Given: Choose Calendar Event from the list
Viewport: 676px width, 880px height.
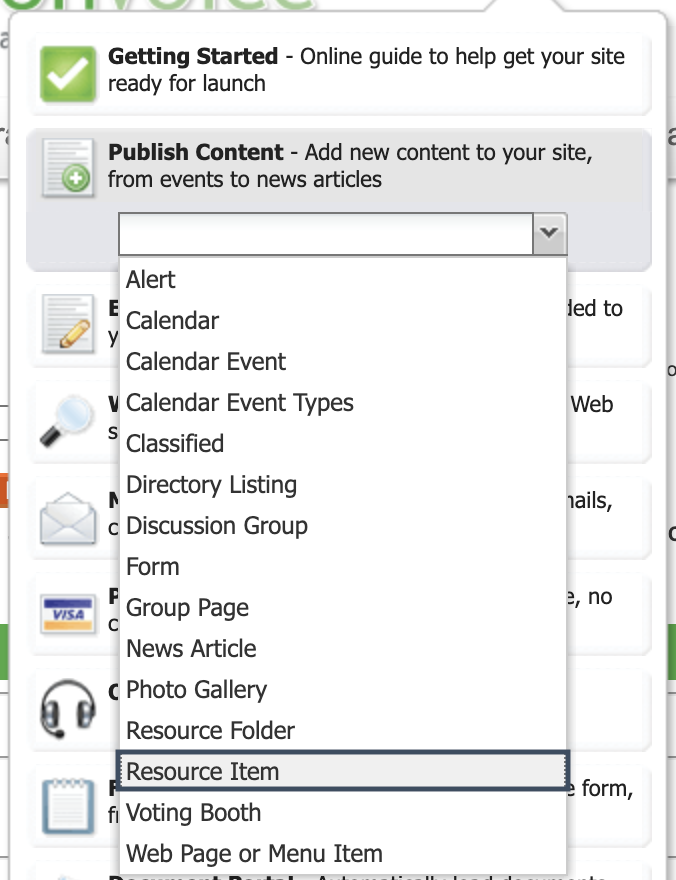Looking at the screenshot, I should [x=343, y=361].
